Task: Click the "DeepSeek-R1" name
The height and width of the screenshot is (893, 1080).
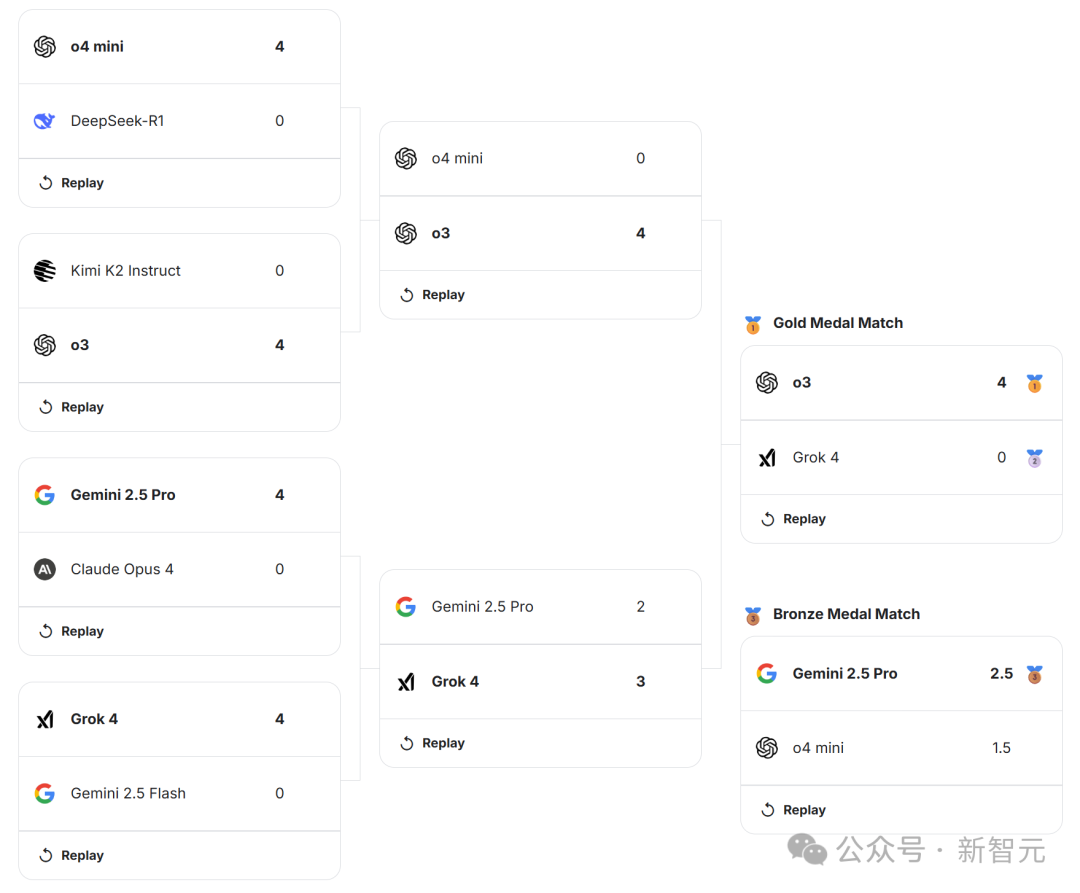Action: click(x=117, y=121)
